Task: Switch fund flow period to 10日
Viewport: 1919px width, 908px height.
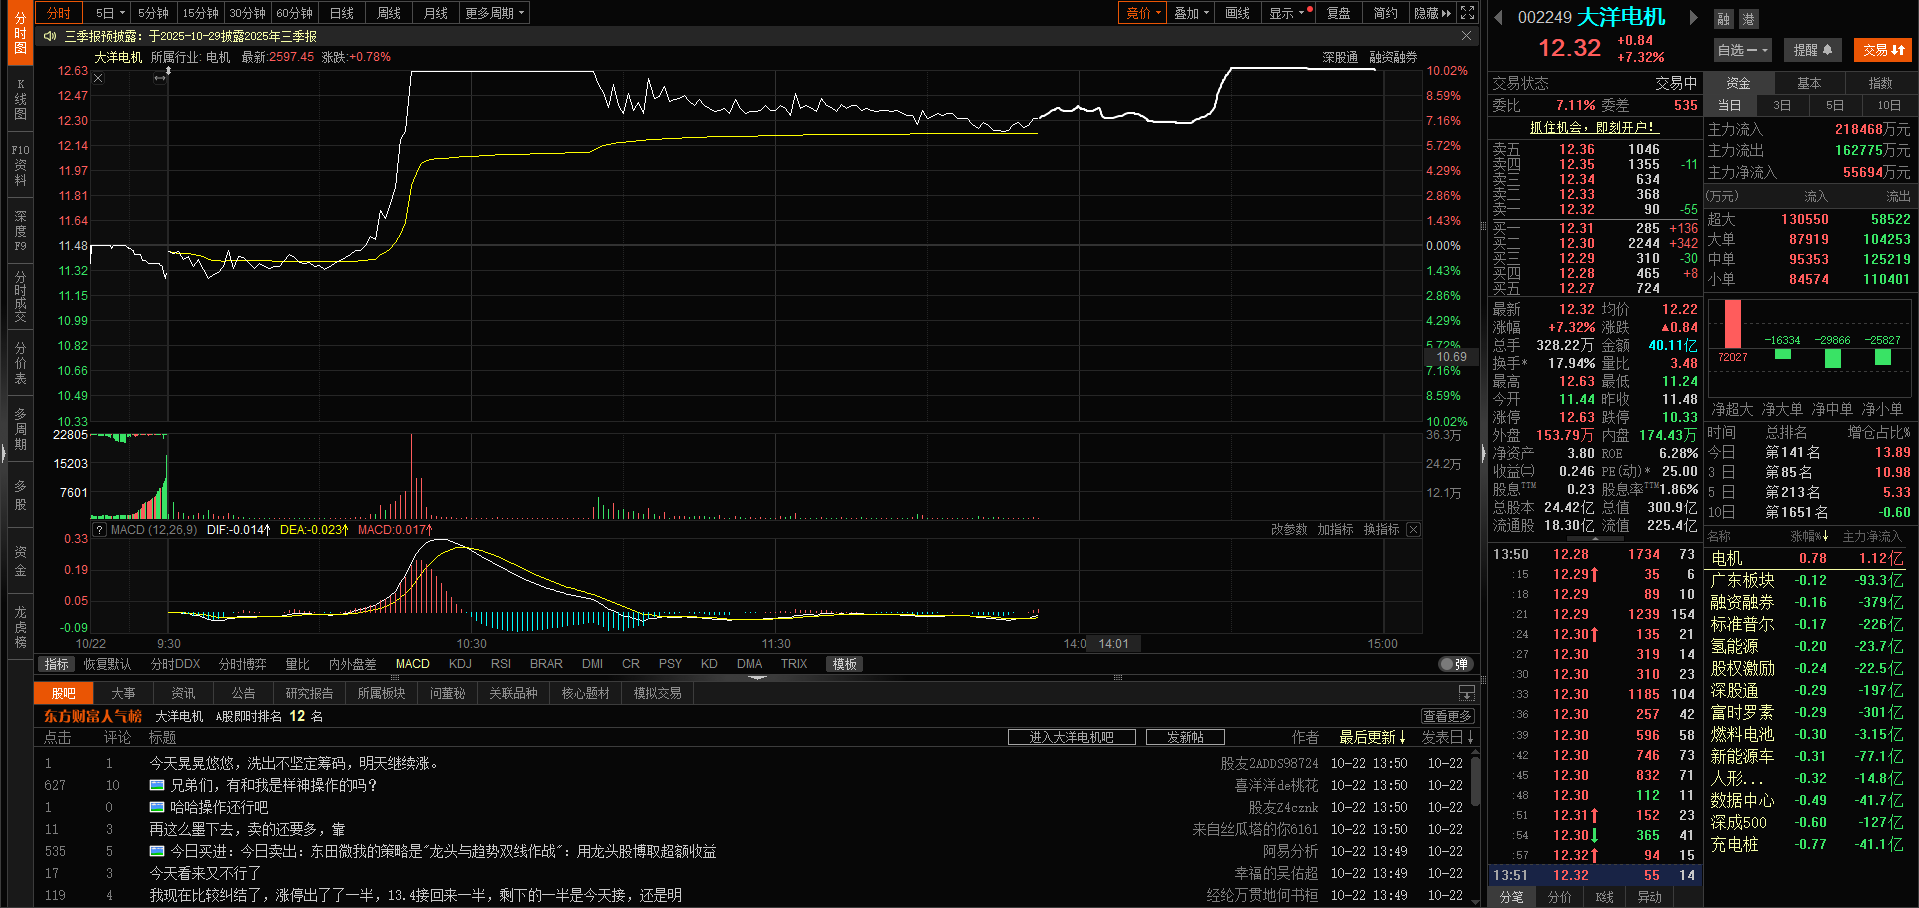Action: 1889,106
